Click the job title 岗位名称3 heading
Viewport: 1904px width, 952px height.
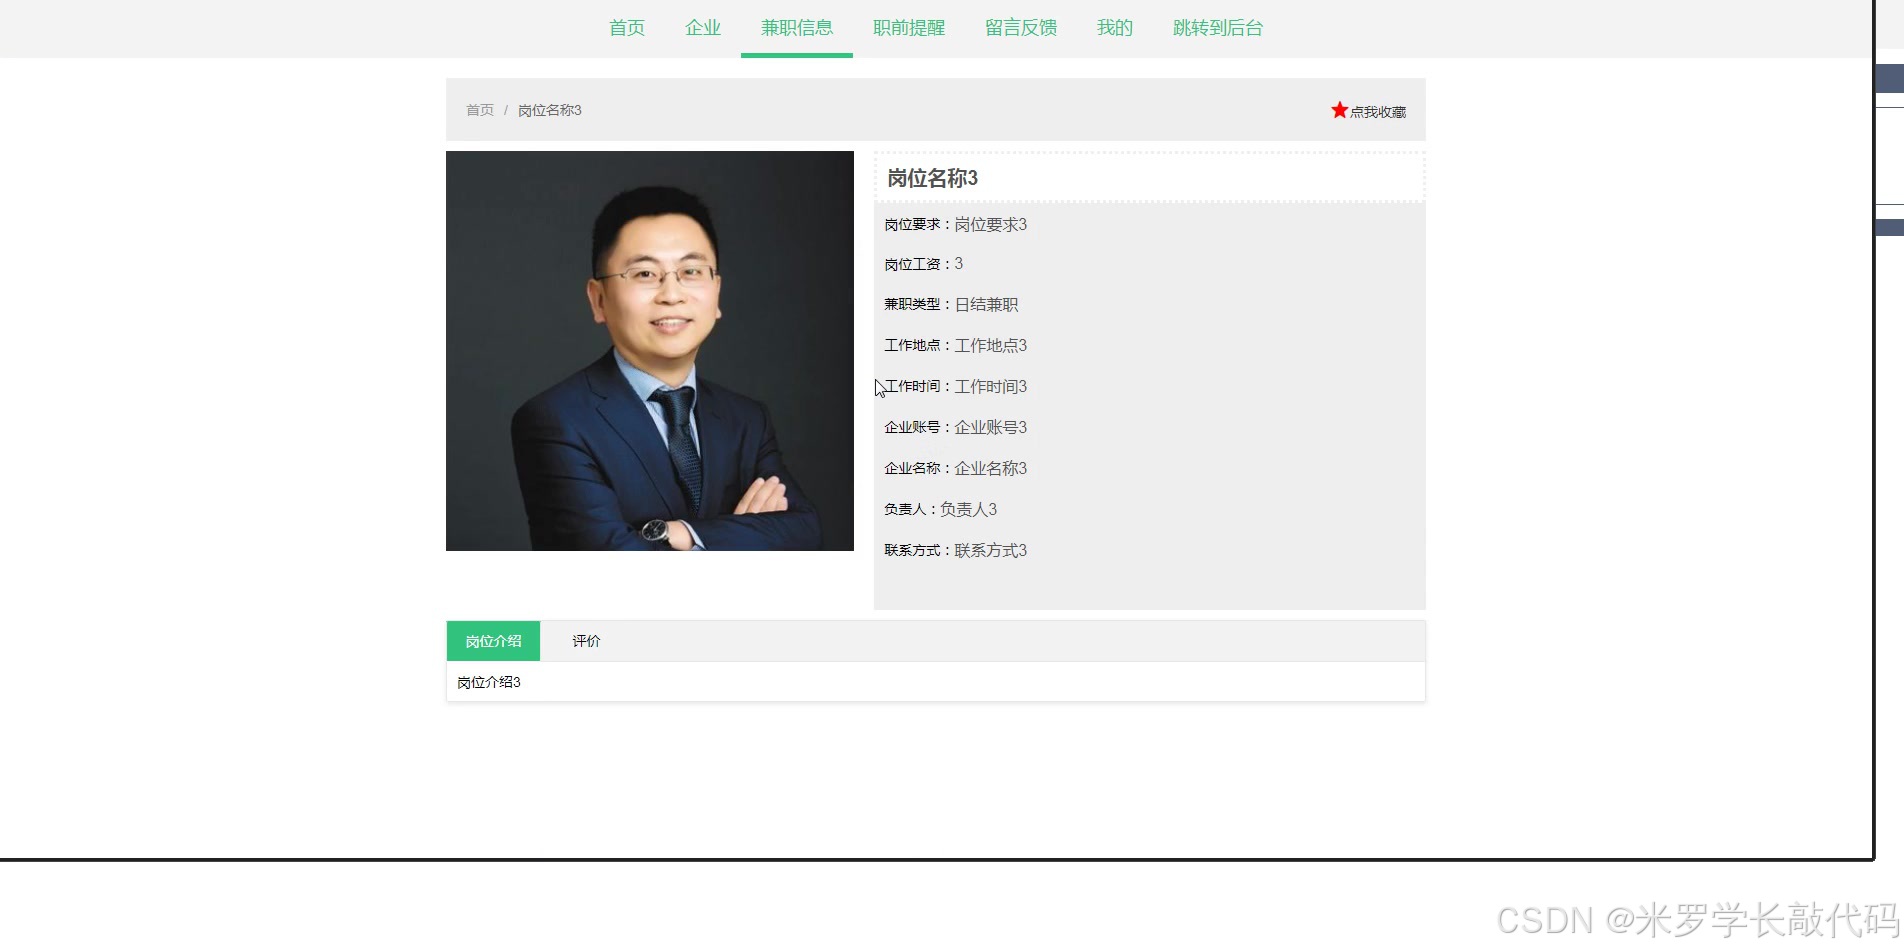coord(933,177)
